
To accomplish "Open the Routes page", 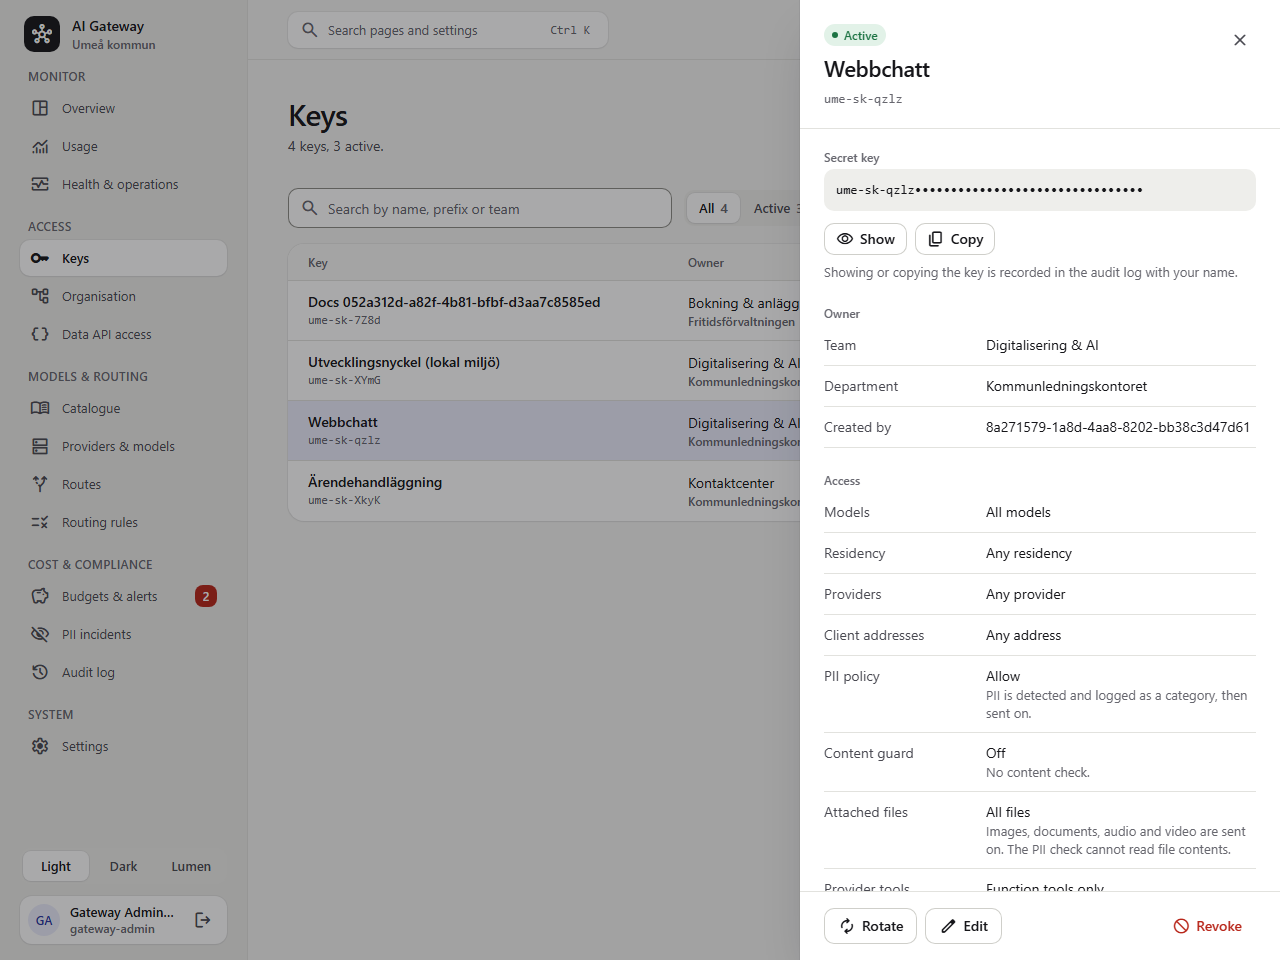I will click(x=124, y=484).
